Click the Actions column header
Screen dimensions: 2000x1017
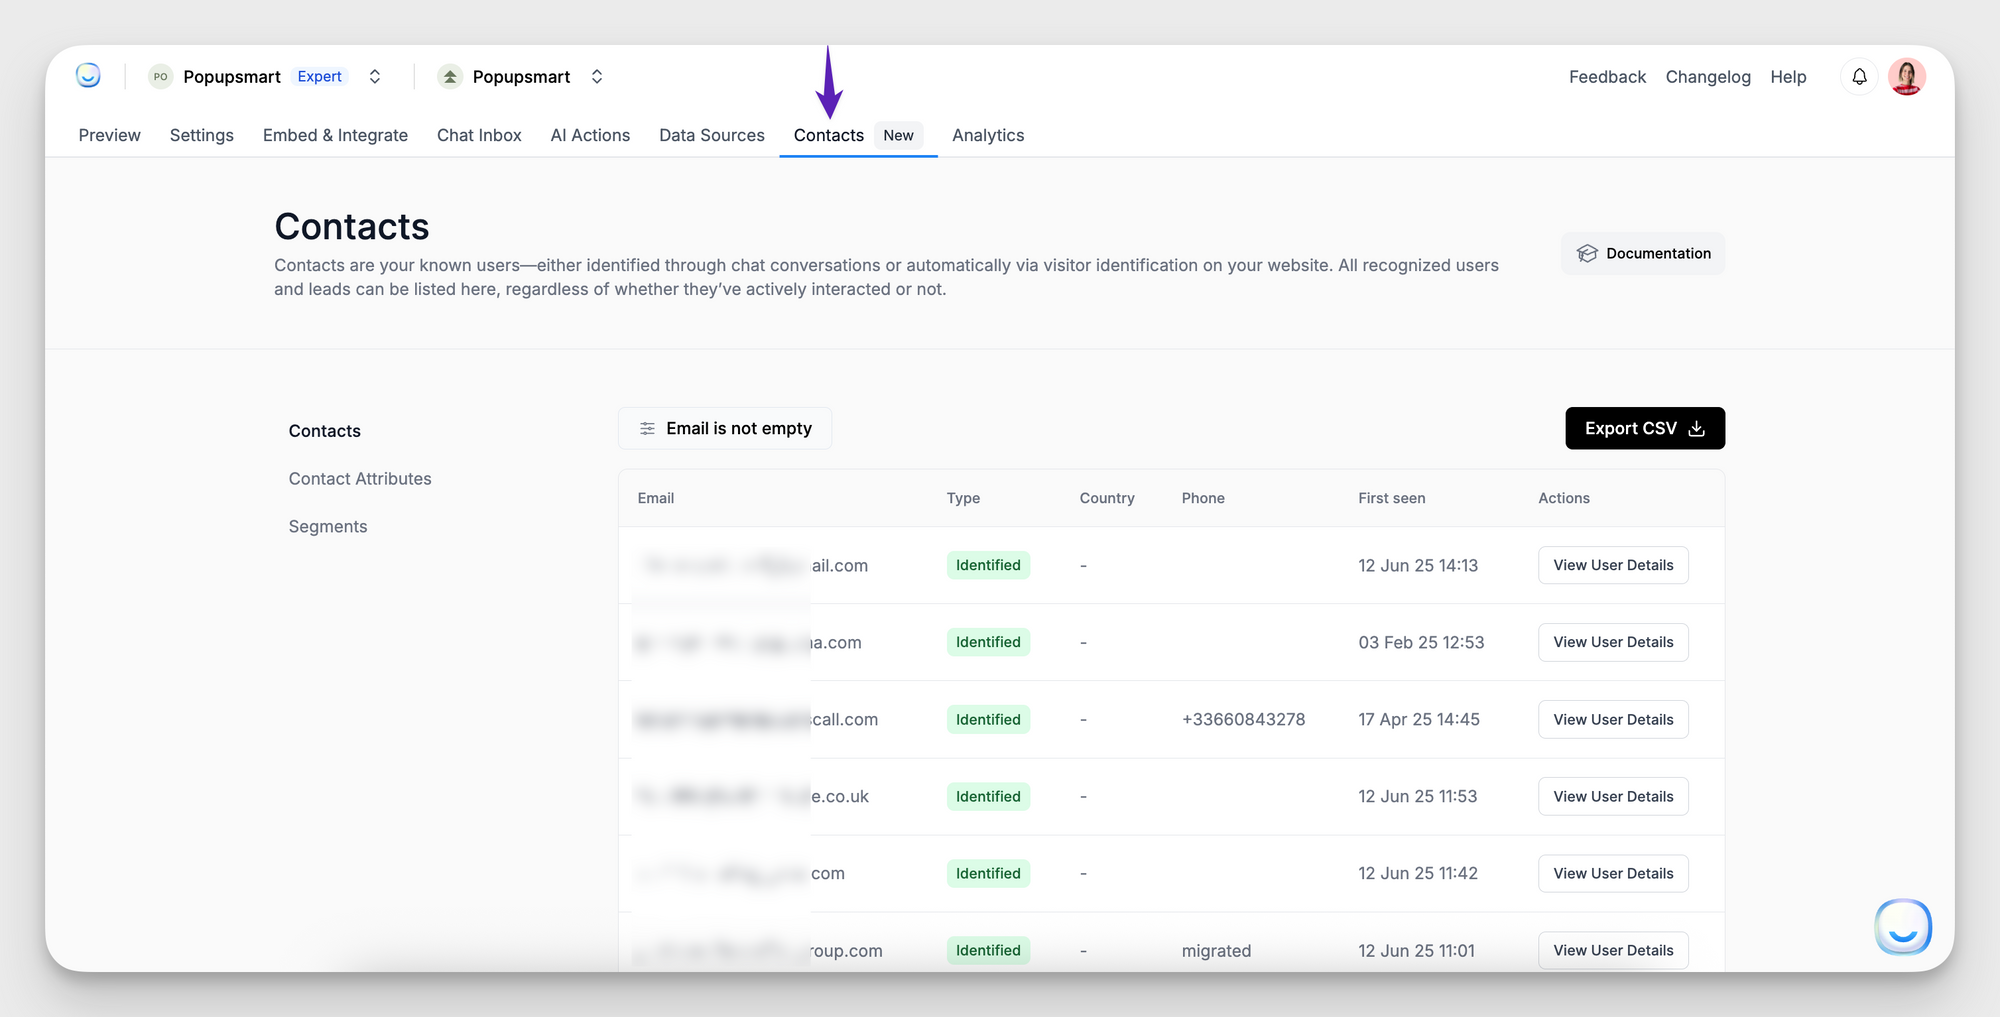(x=1564, y=498)
